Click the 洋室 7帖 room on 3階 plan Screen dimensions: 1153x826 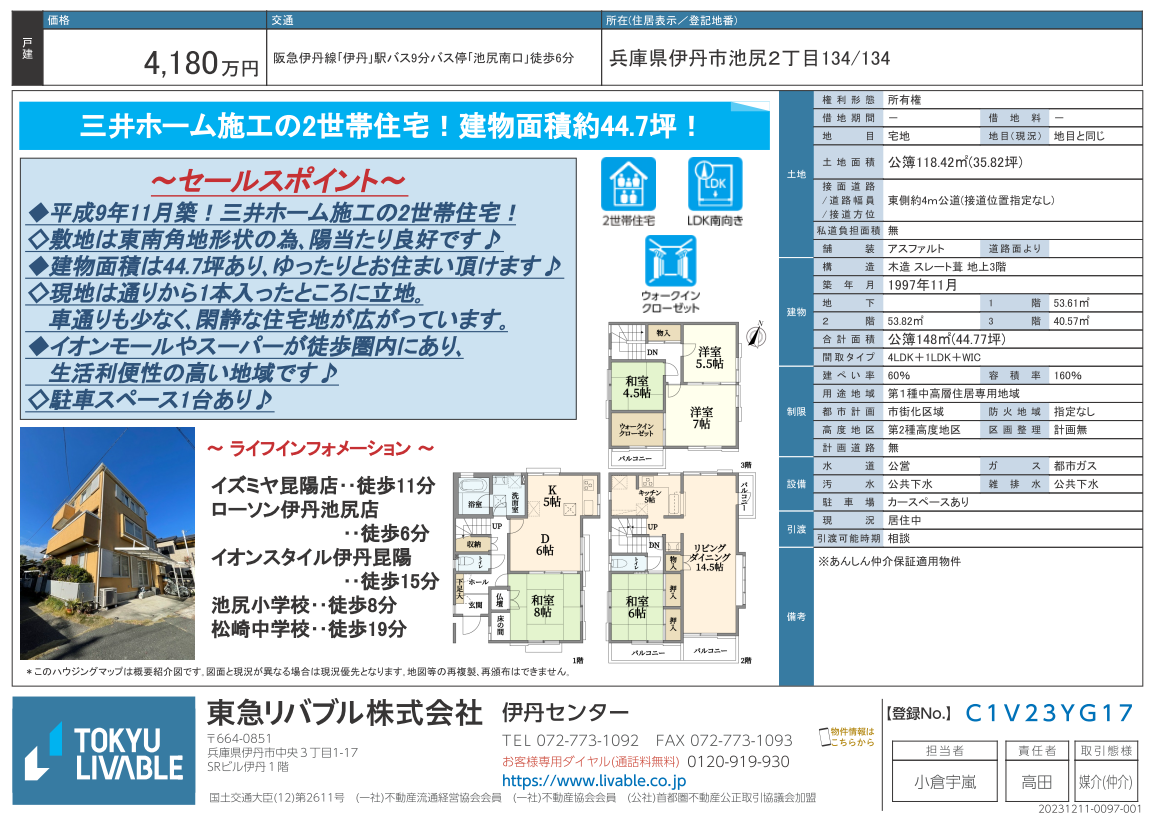[x=701, y=418]
